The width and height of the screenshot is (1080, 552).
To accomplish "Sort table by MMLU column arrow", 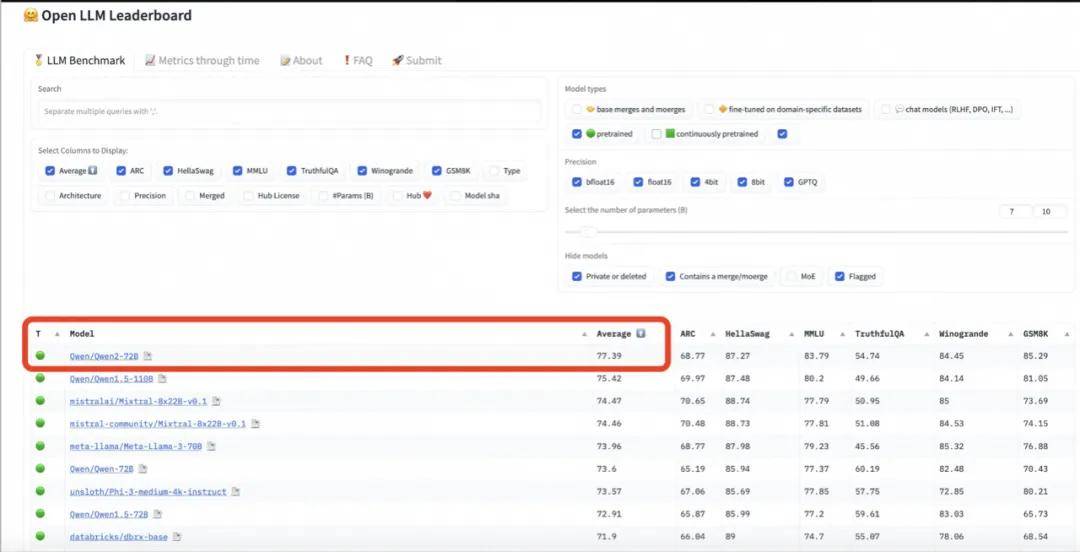I will (842, 334).
